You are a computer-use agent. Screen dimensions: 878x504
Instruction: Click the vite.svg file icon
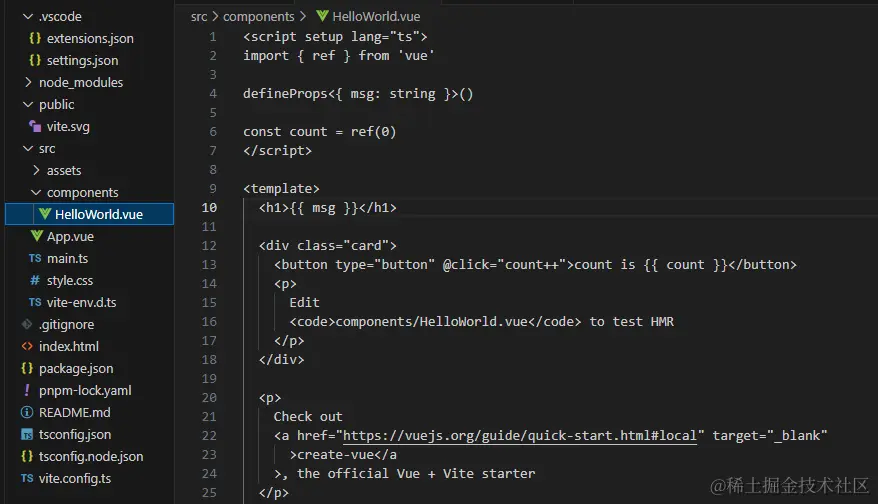pos(35,127)
